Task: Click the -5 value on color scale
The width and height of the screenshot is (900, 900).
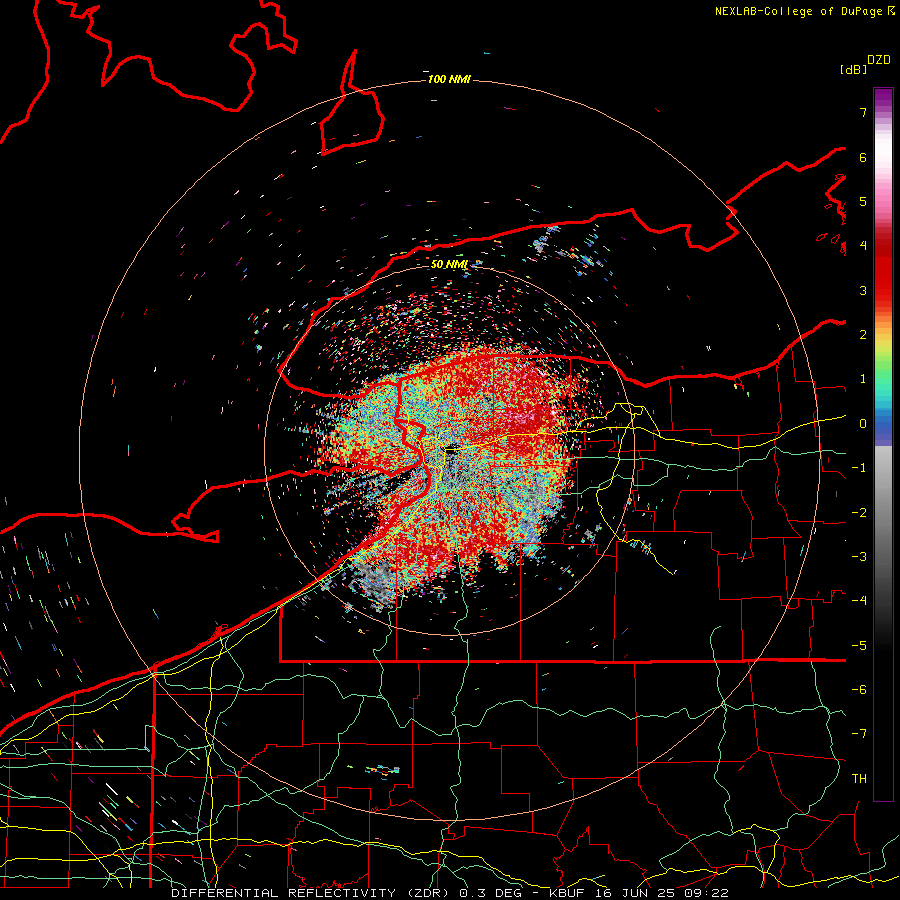Action: [x=859, y=646]
